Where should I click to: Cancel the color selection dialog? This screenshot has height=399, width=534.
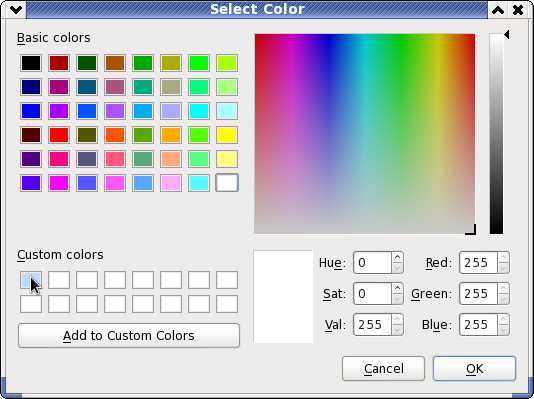coord(383,368)
